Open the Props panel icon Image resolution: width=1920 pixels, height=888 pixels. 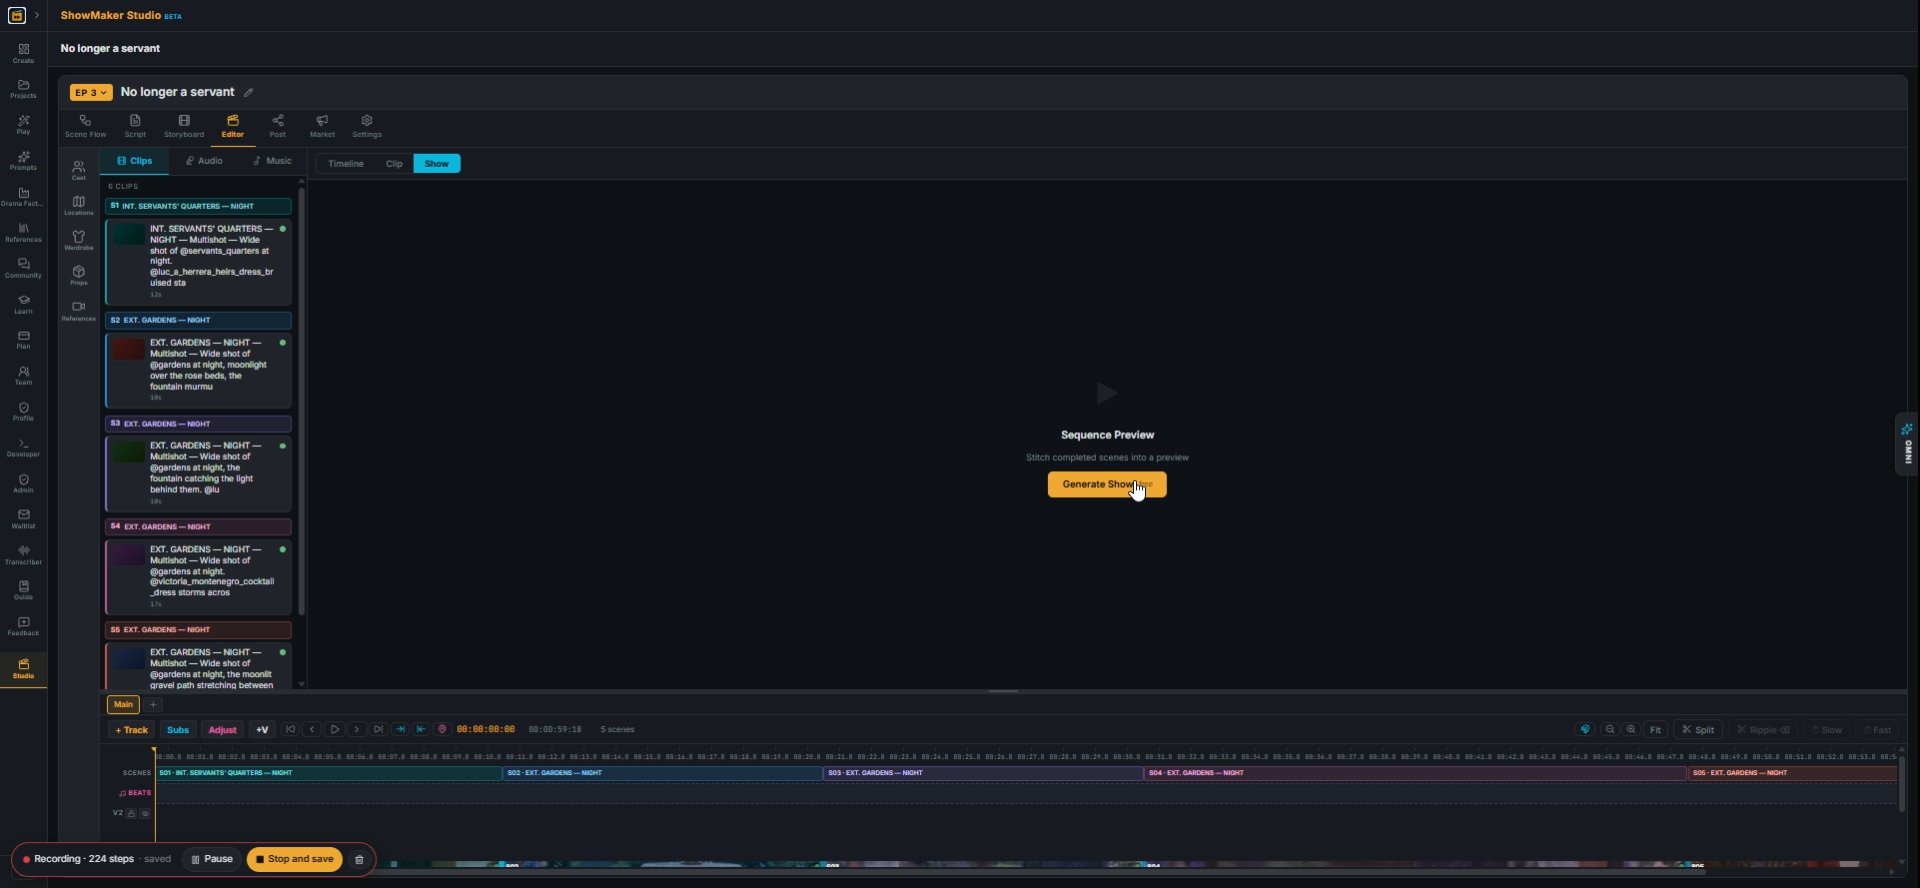(78, 275)
